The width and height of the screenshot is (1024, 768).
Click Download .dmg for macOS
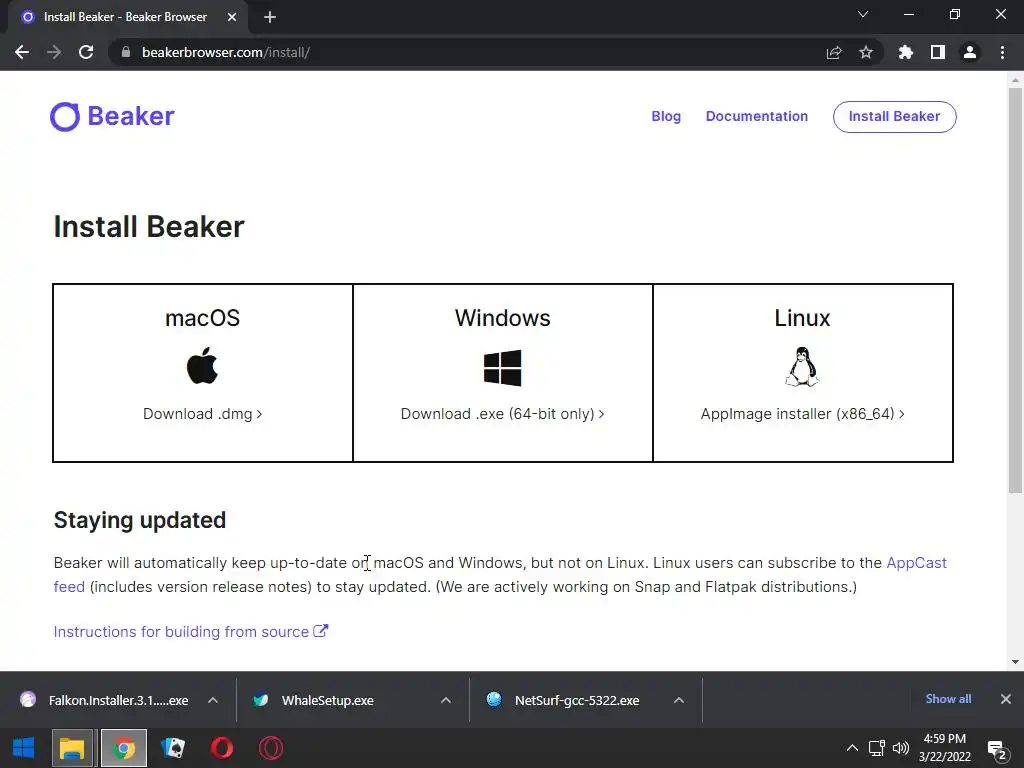tap(202, 414)
